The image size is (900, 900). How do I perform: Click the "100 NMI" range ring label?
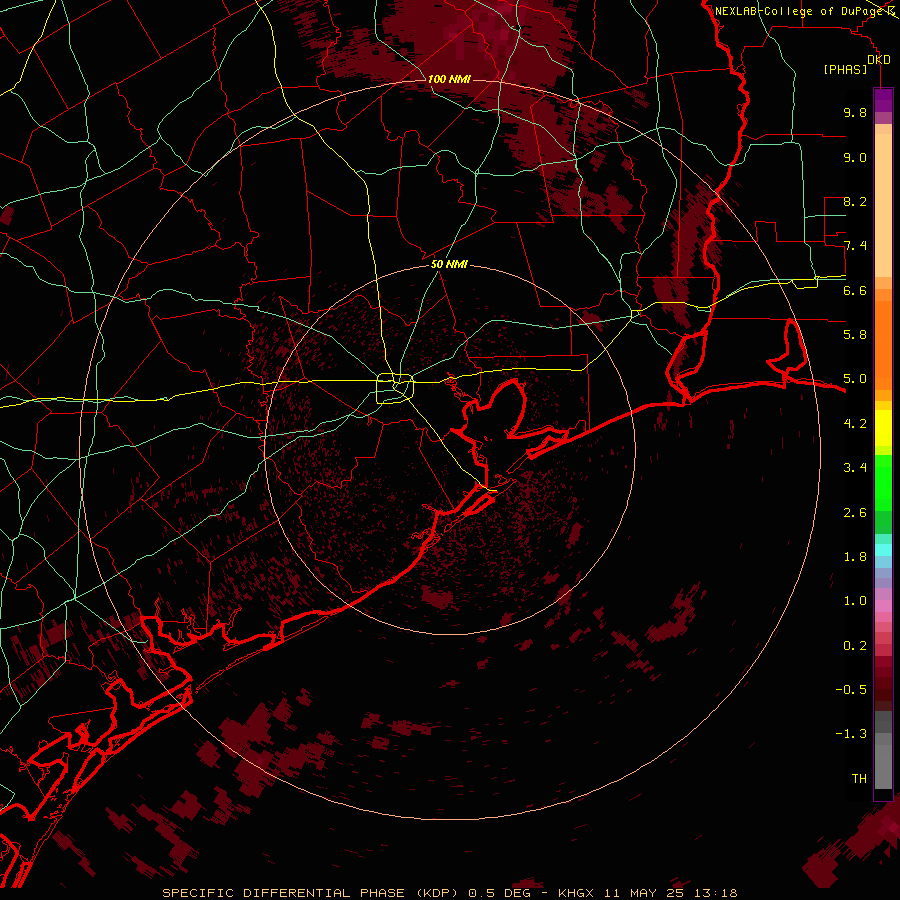[449, 79]
